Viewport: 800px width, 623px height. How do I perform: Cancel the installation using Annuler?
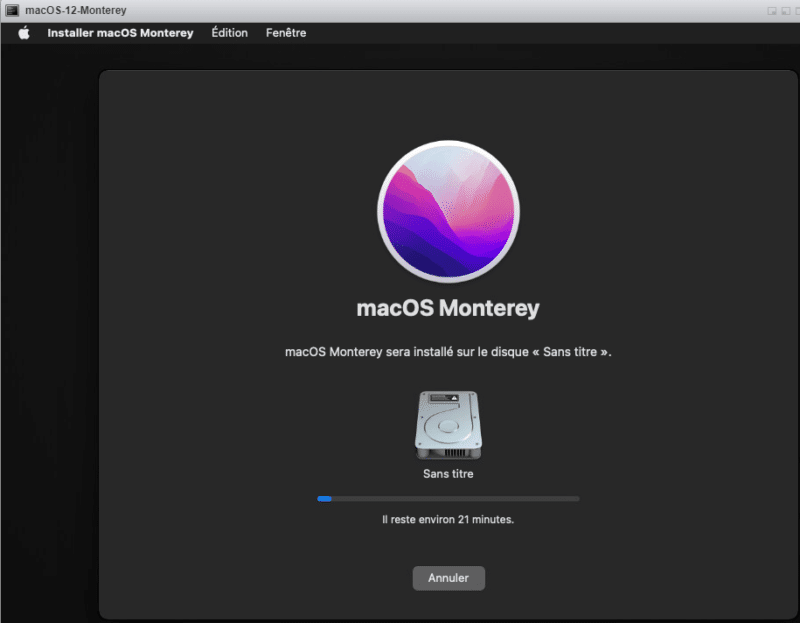click(448, 578)
